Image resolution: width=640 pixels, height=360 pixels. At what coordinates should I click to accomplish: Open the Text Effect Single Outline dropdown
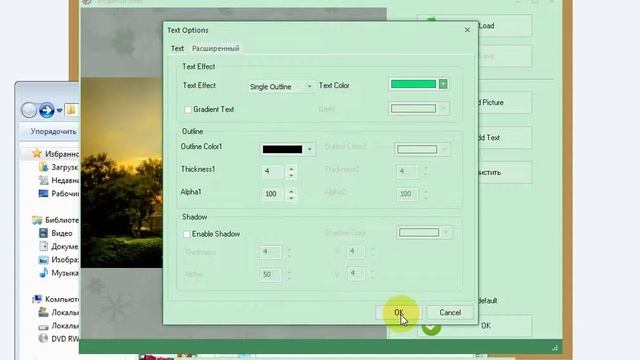[x=281, y=87]
